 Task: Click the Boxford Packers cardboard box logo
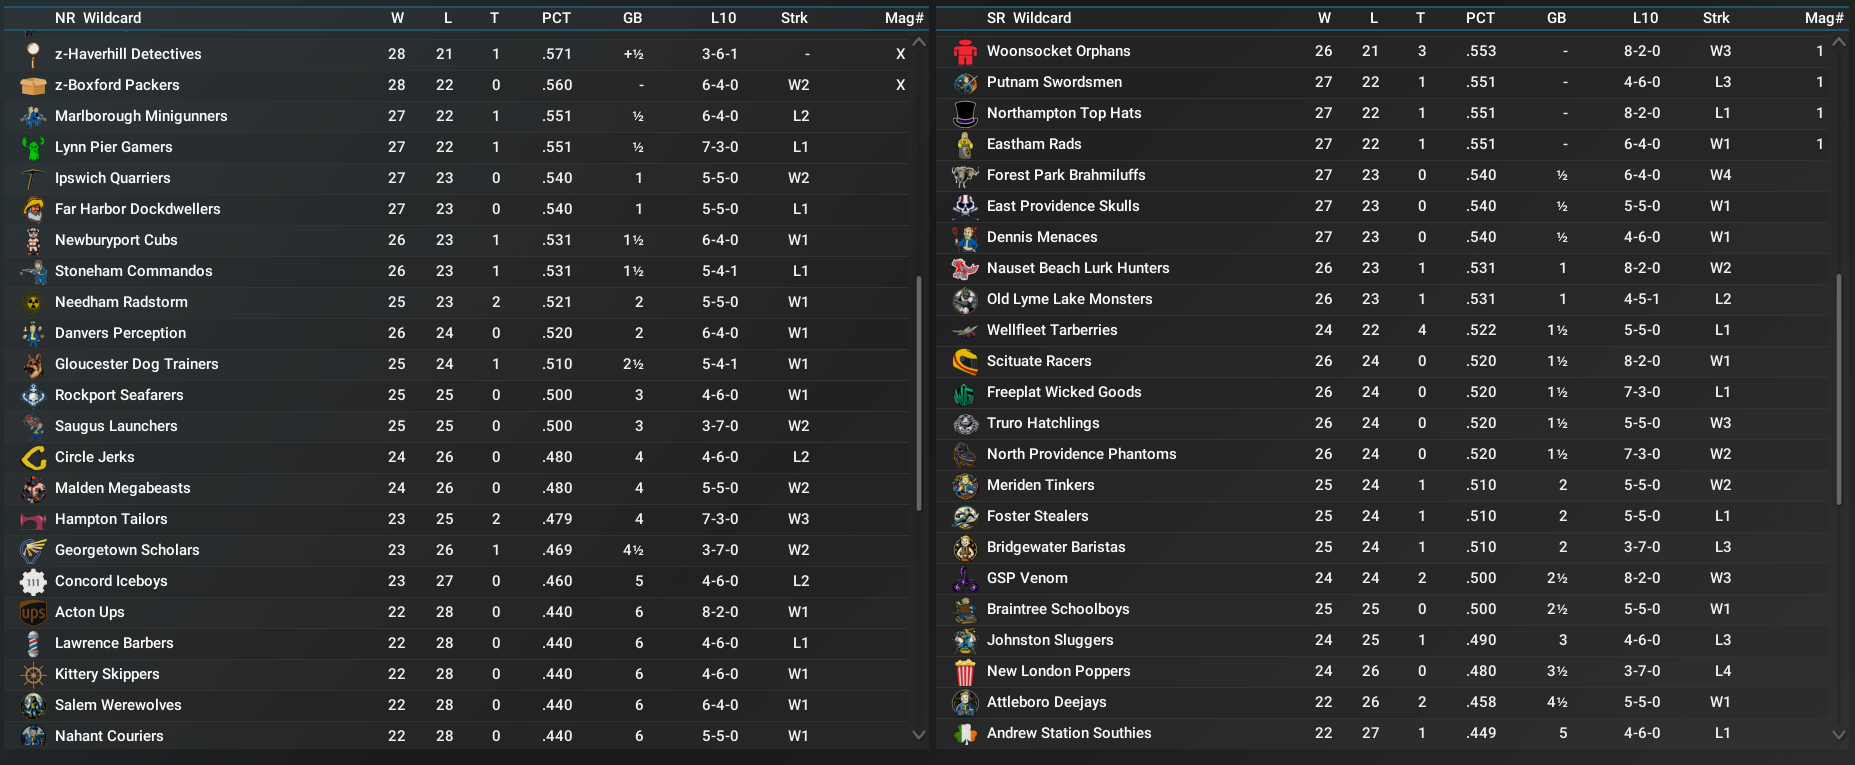click(x=33, y=86)
